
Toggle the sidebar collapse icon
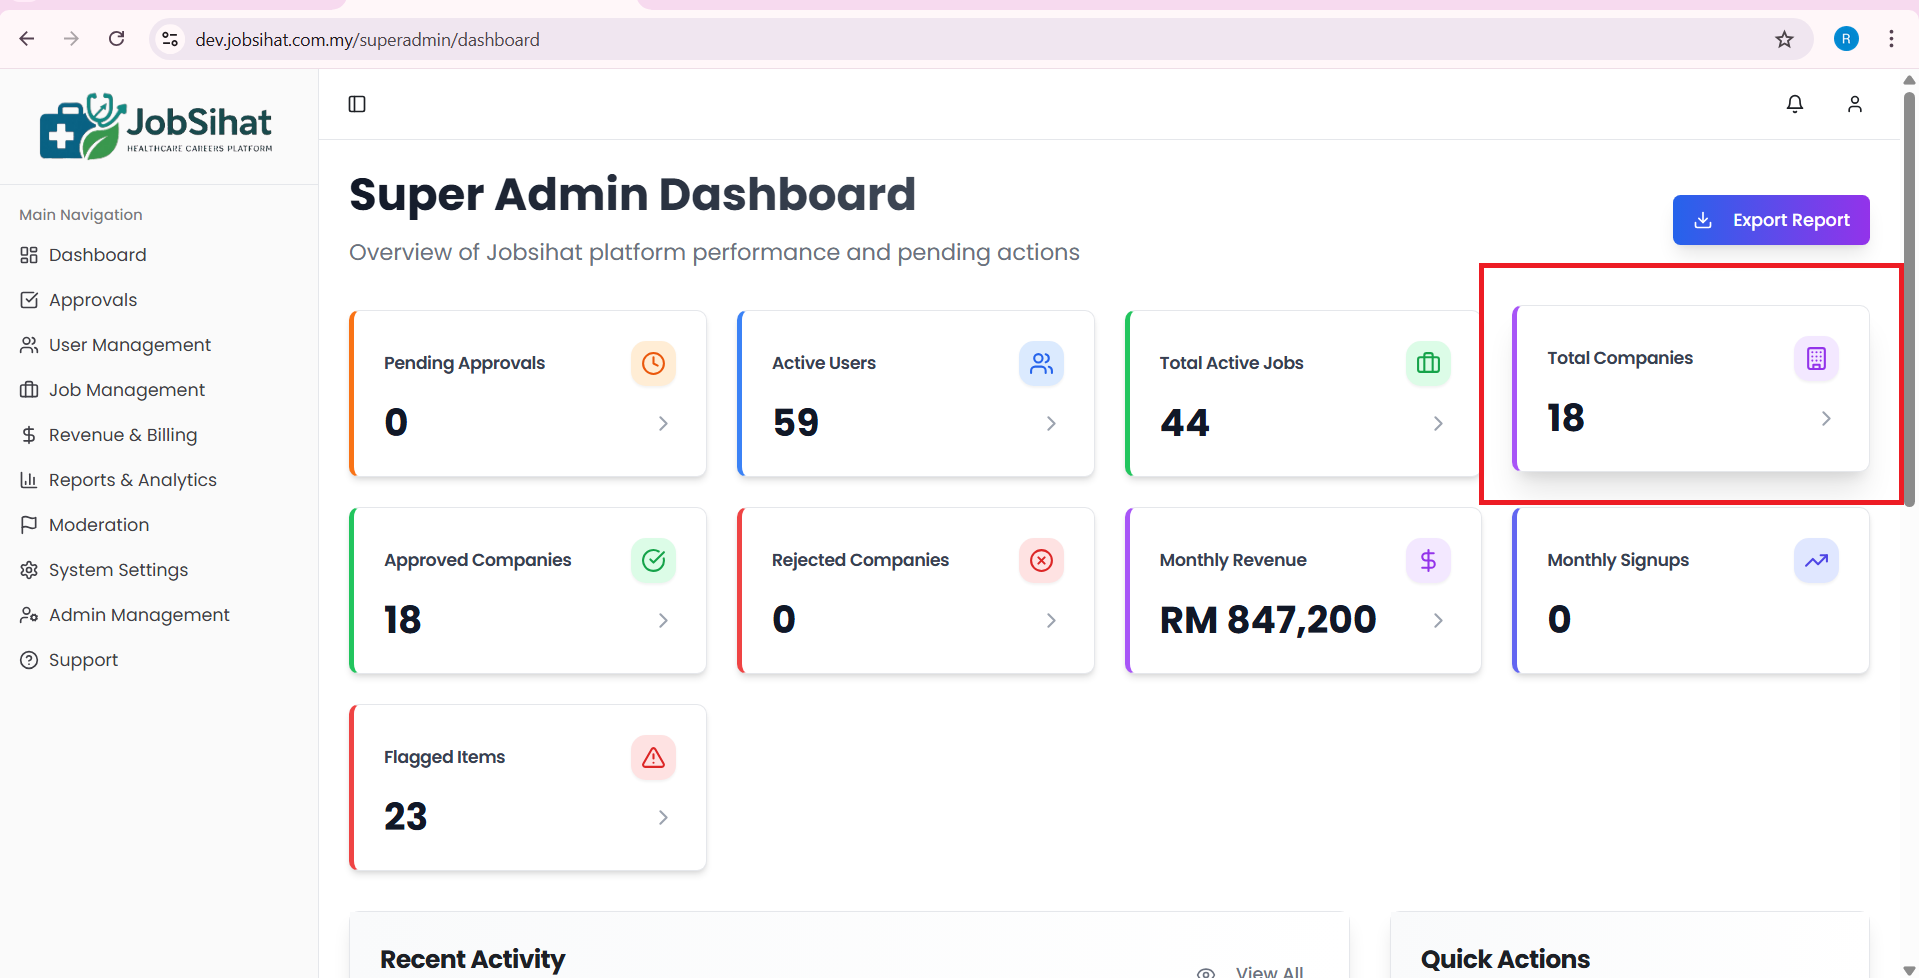click(357, 104)
